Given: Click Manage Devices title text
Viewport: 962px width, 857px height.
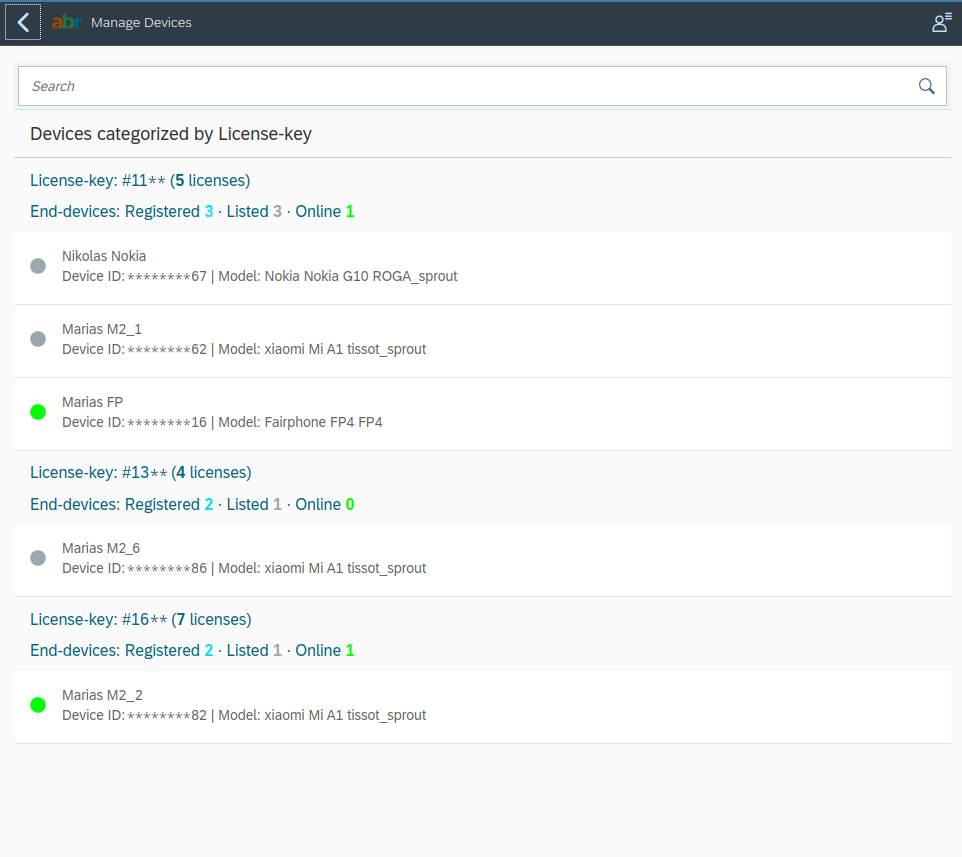Looking at the screenshot, I should (141, 23).
